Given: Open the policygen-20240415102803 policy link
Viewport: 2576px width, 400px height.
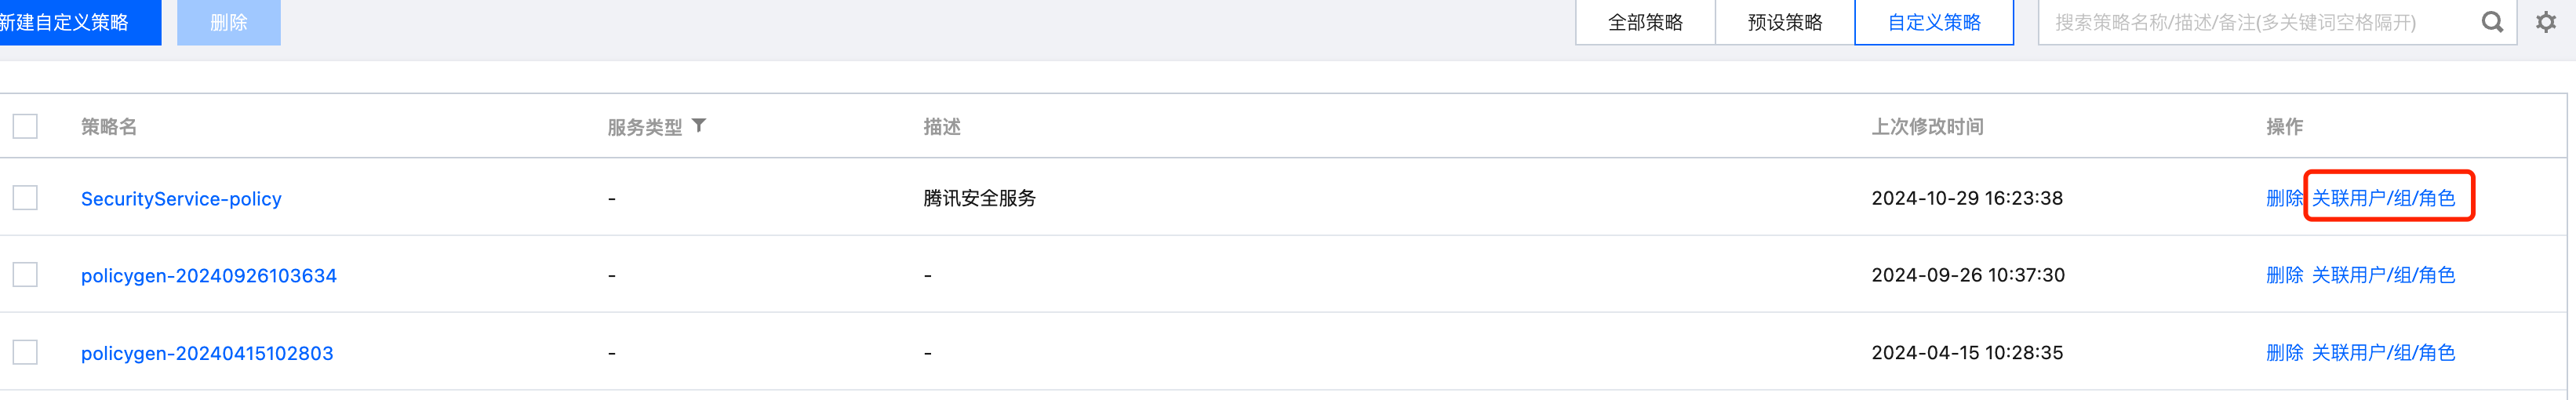Looking at the screenshot, I should 206,353.
